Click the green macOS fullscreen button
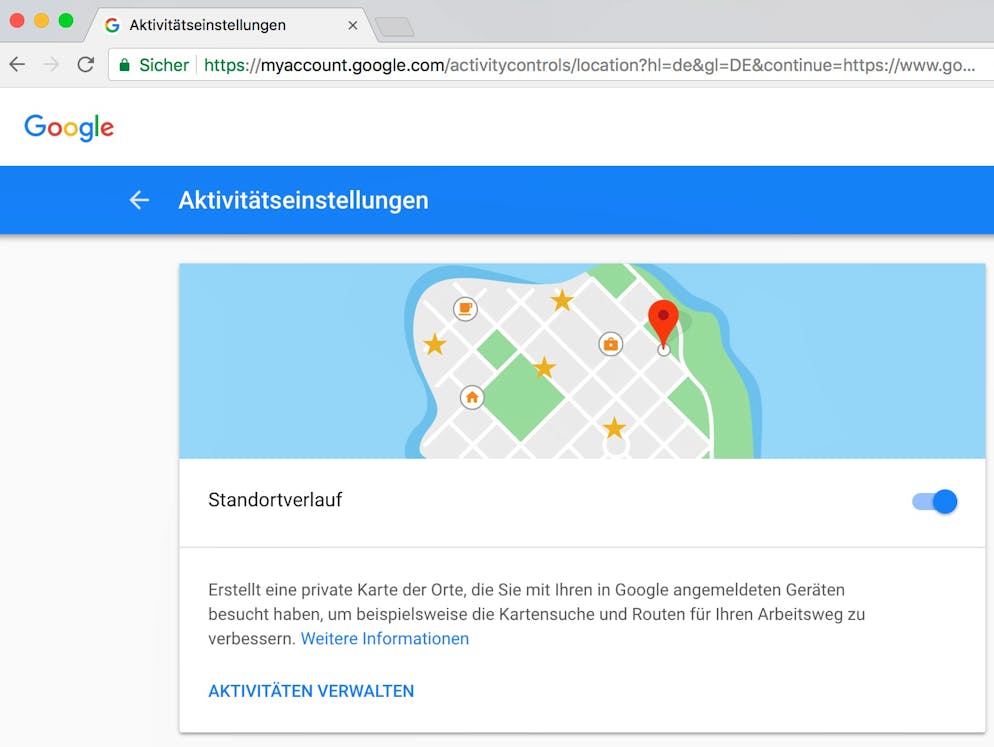 66,21
